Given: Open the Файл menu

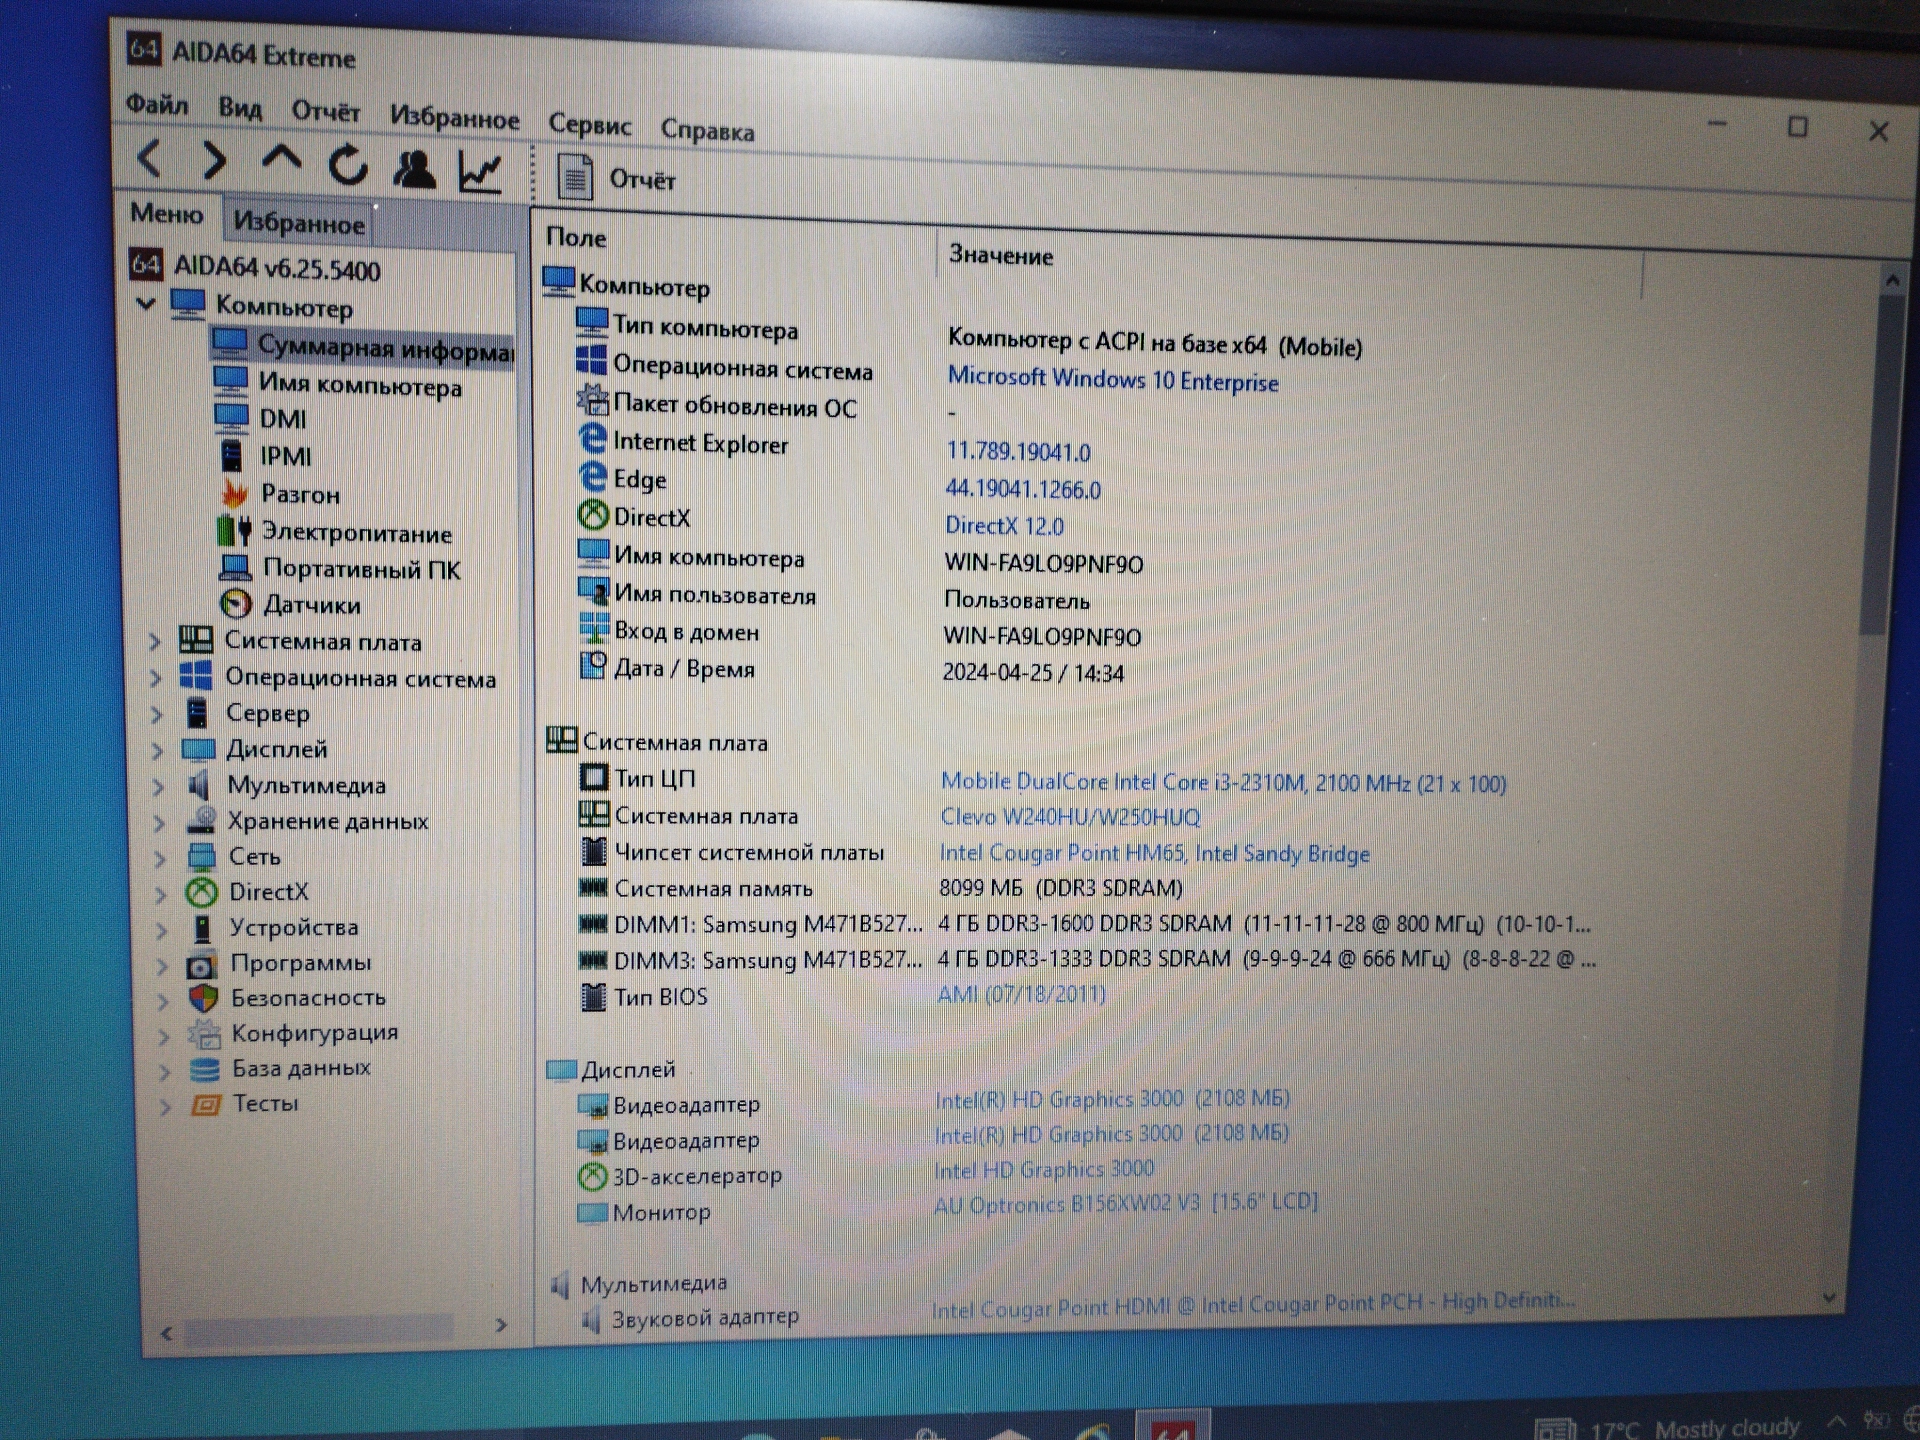Looking at the screenshot, I should click(157, 104).
